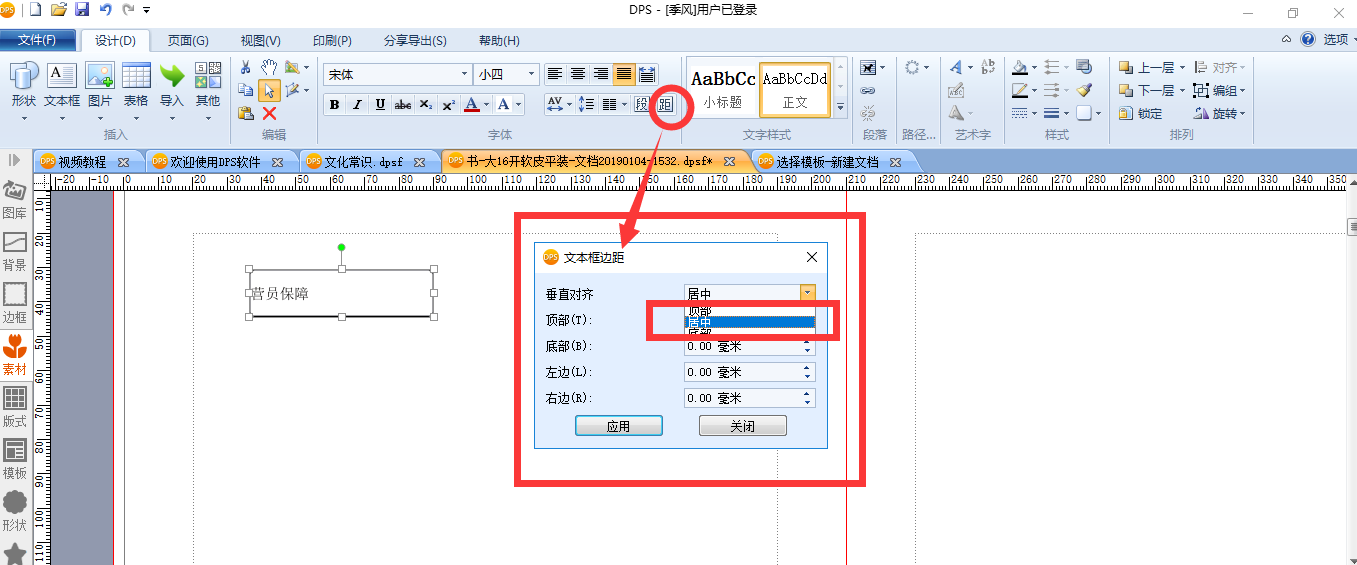Open 边框 border panel in sidebar
1357x565 pixels.
[x=15, y=304]
